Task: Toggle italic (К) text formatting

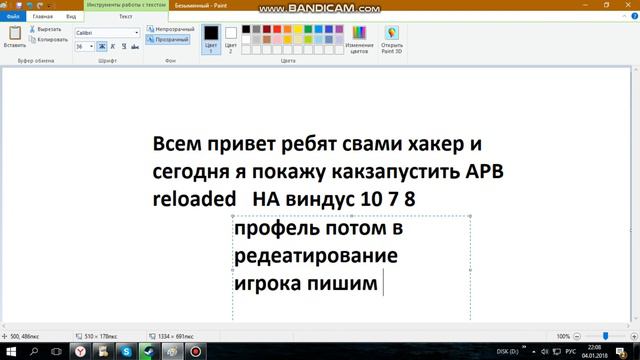Action: coord(113,47)
